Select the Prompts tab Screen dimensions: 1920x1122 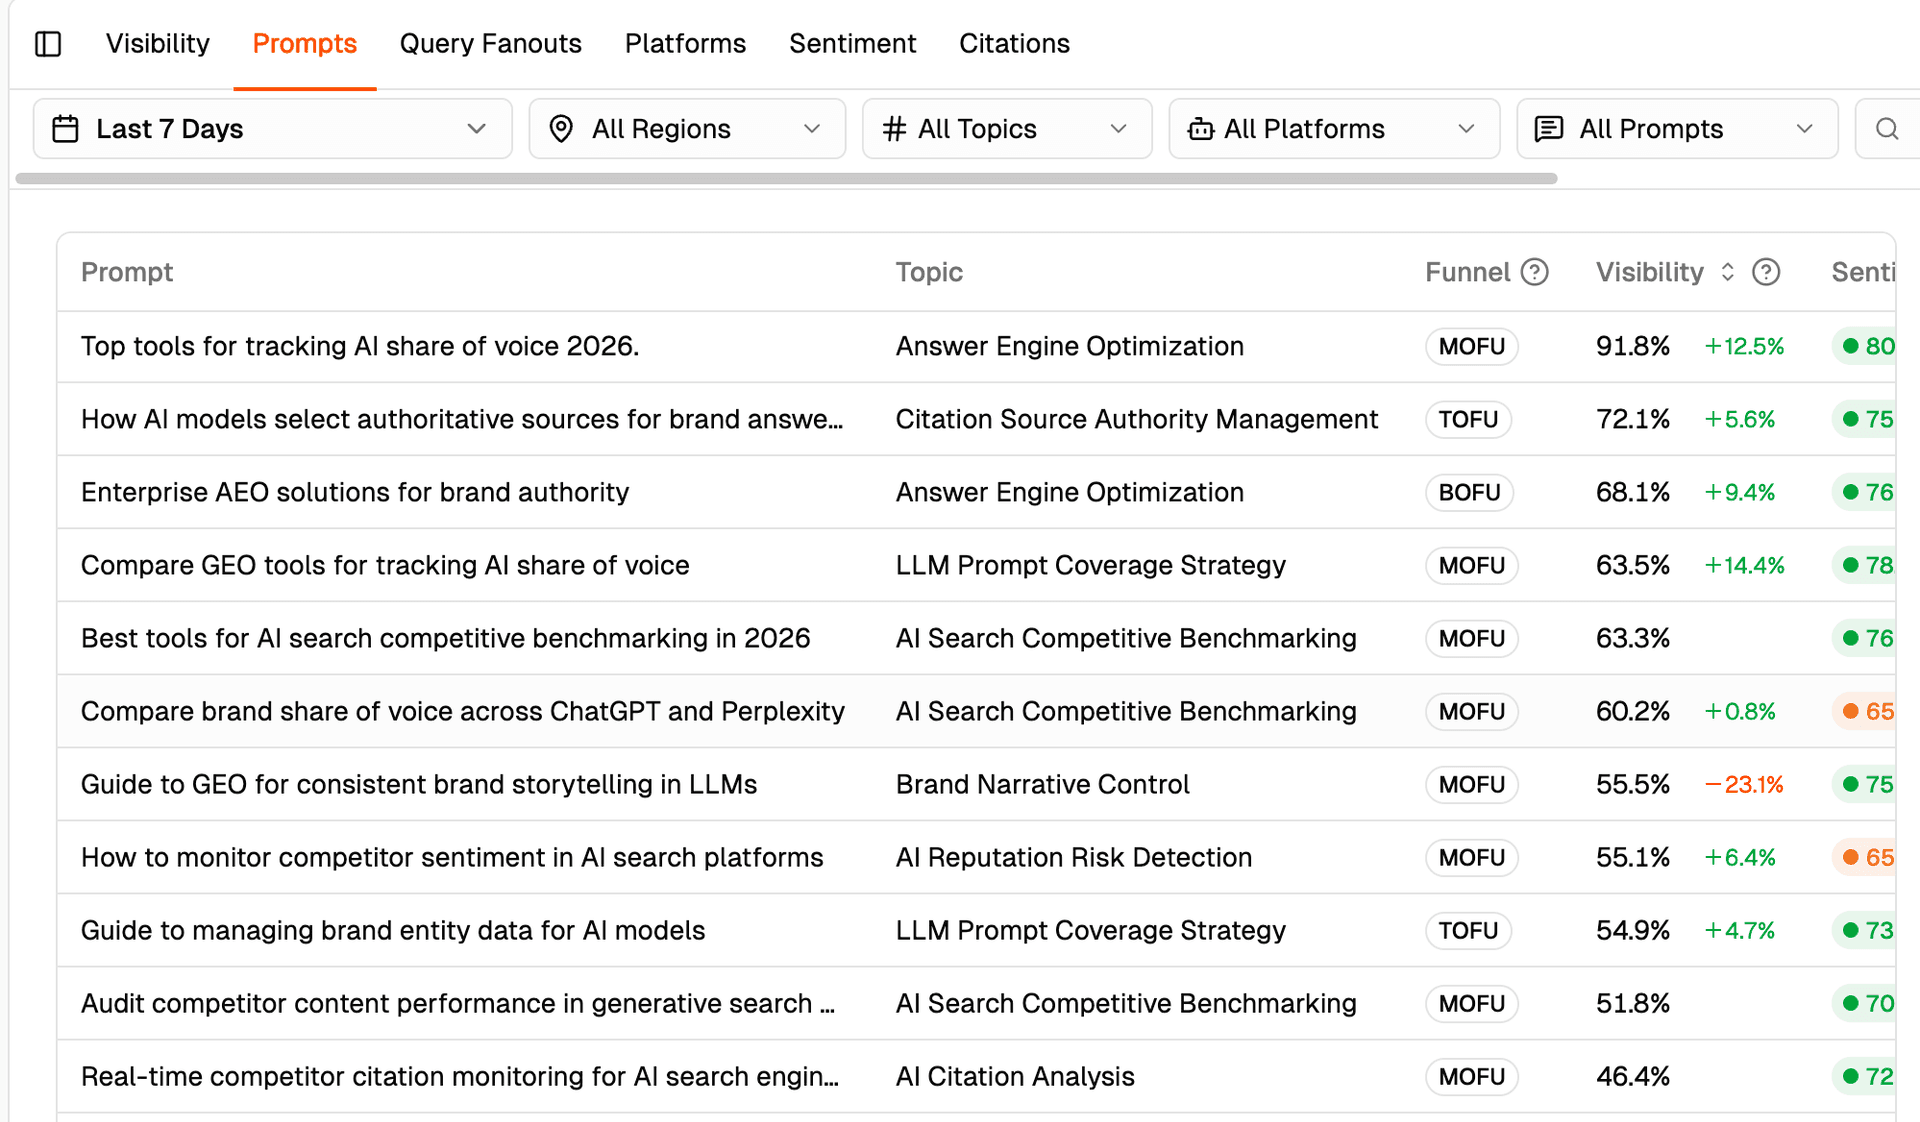tap(304, 44)
